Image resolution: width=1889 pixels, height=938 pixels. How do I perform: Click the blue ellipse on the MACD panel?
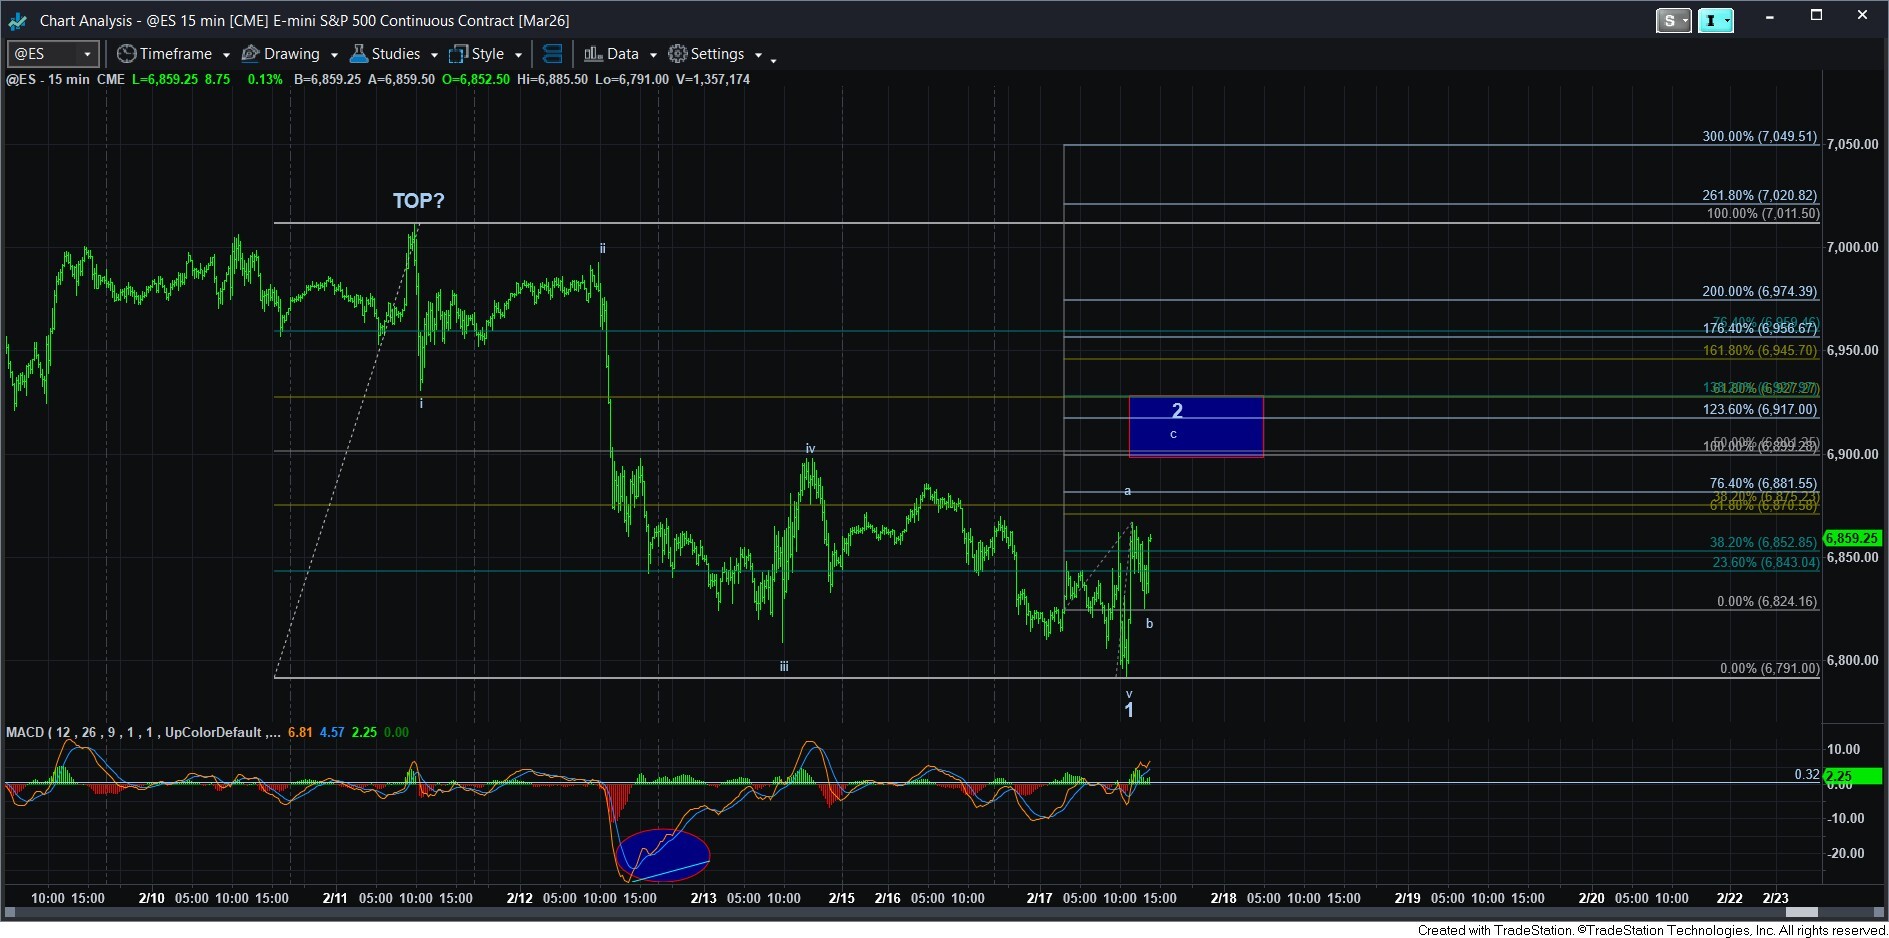click(x=663, y=855)
